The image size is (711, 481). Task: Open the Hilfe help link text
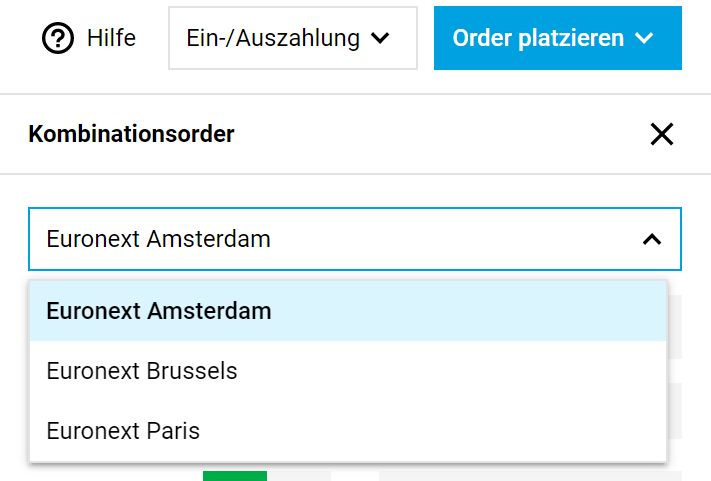coord(111,39)
